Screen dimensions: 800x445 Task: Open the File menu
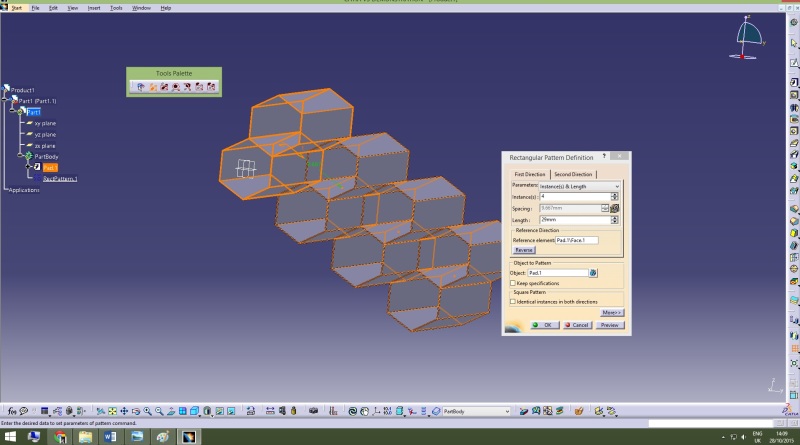point(35,8)
